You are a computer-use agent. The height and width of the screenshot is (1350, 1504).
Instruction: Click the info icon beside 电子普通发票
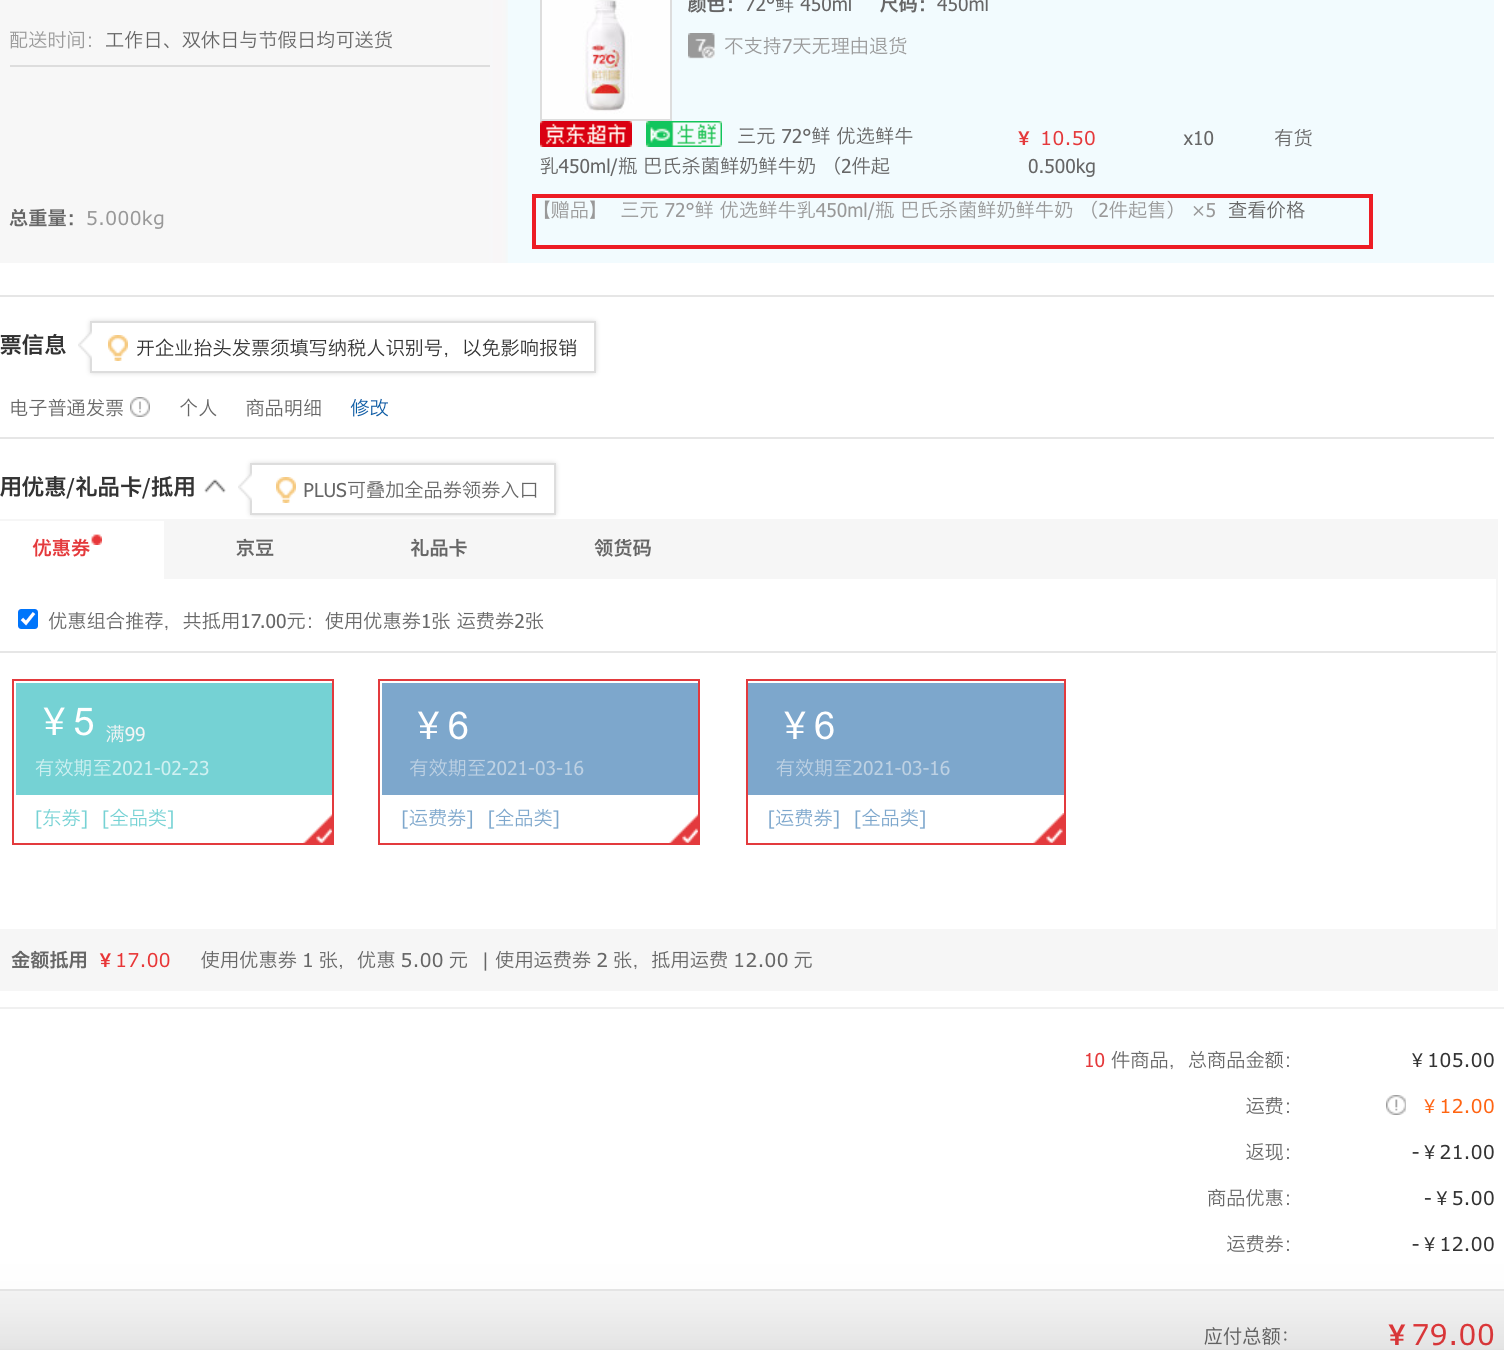140,407
